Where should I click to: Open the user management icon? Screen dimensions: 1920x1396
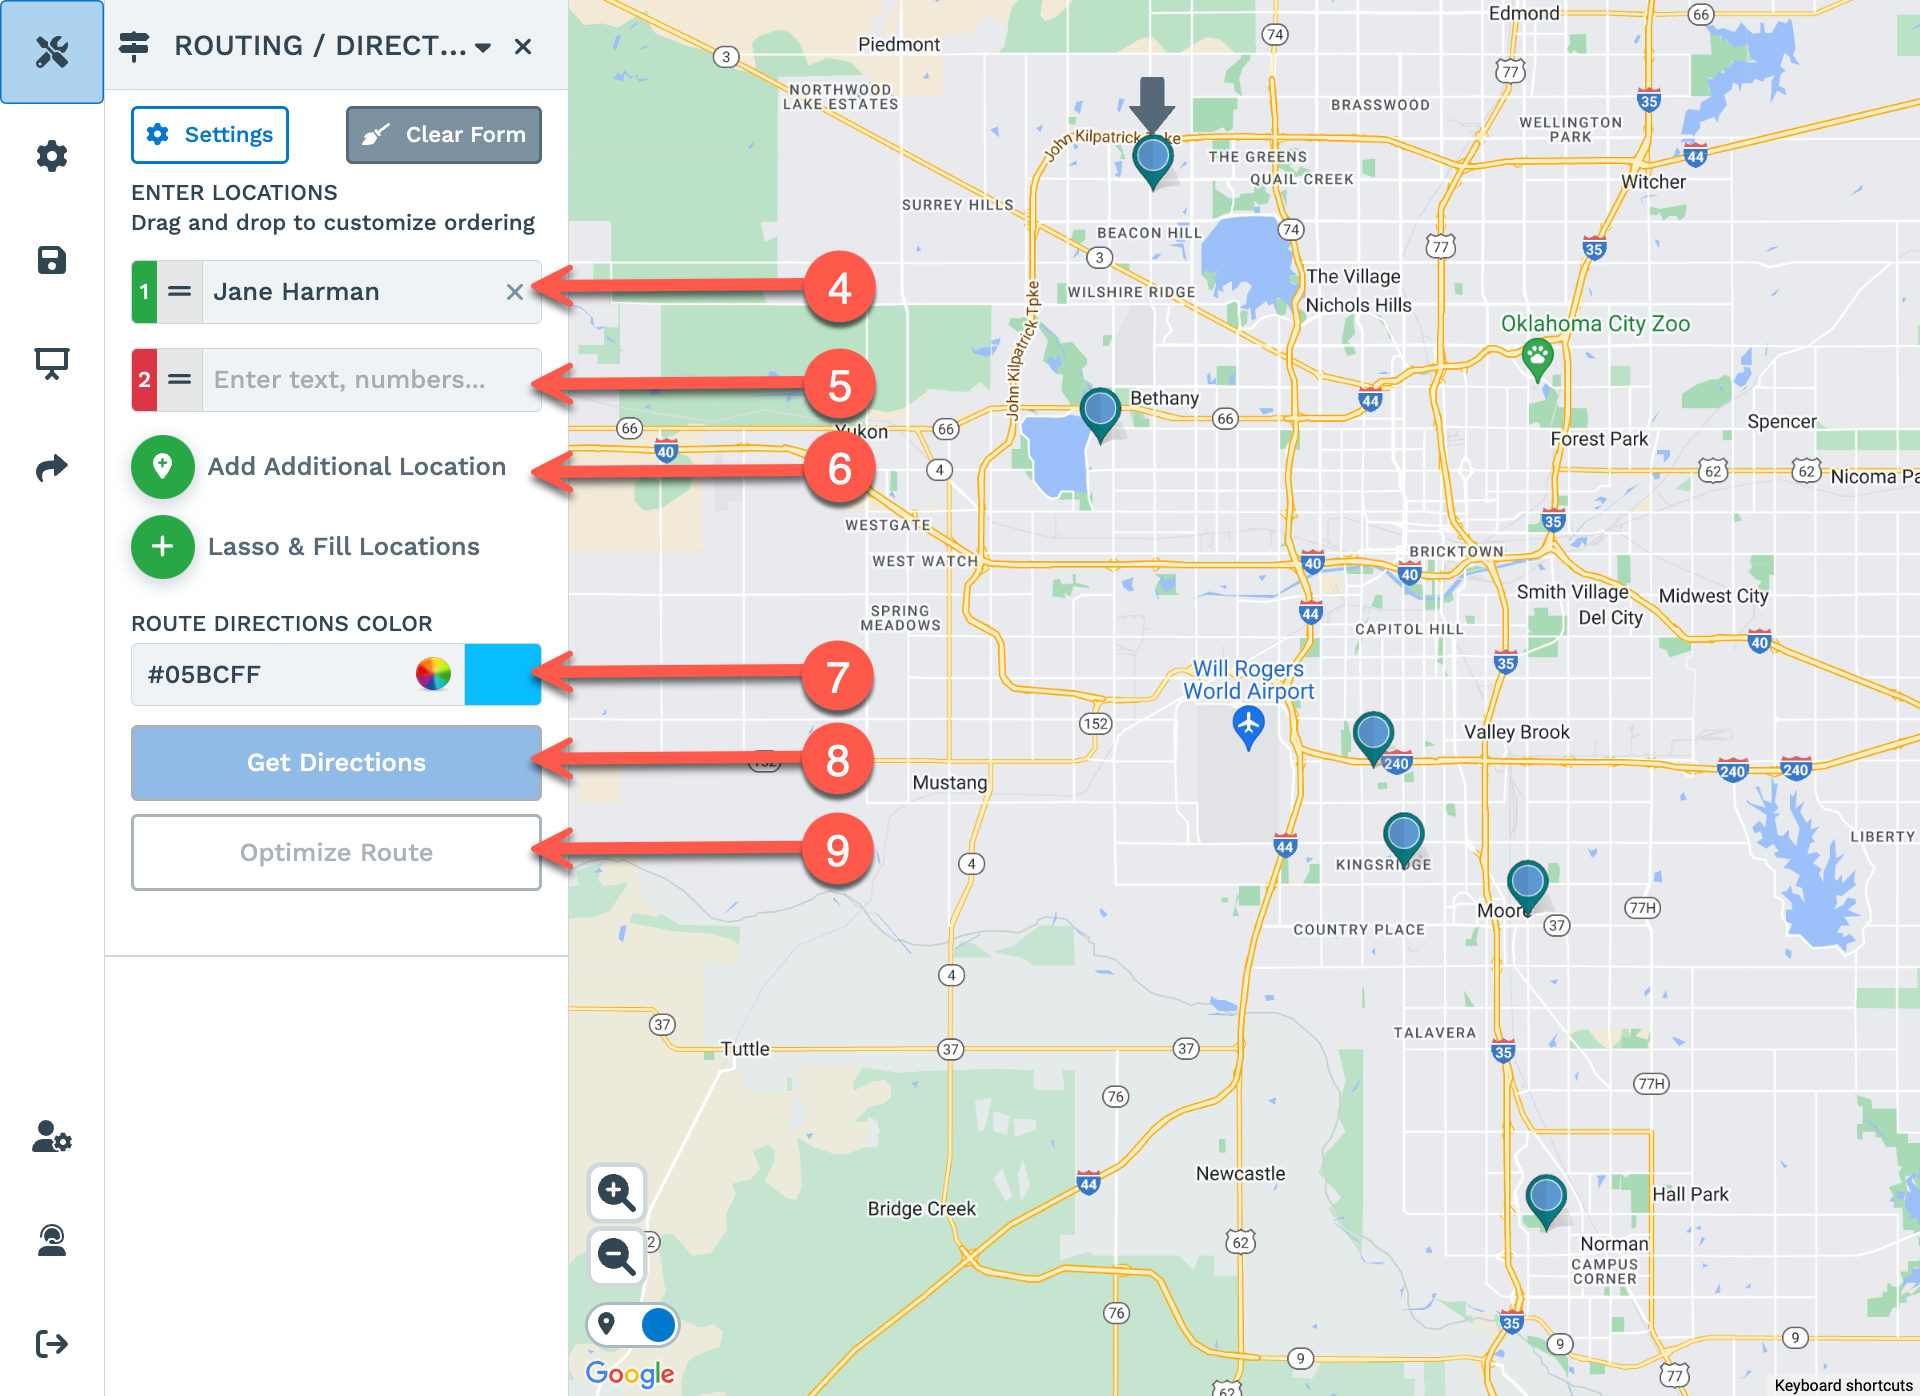[x=52, y=1137]
